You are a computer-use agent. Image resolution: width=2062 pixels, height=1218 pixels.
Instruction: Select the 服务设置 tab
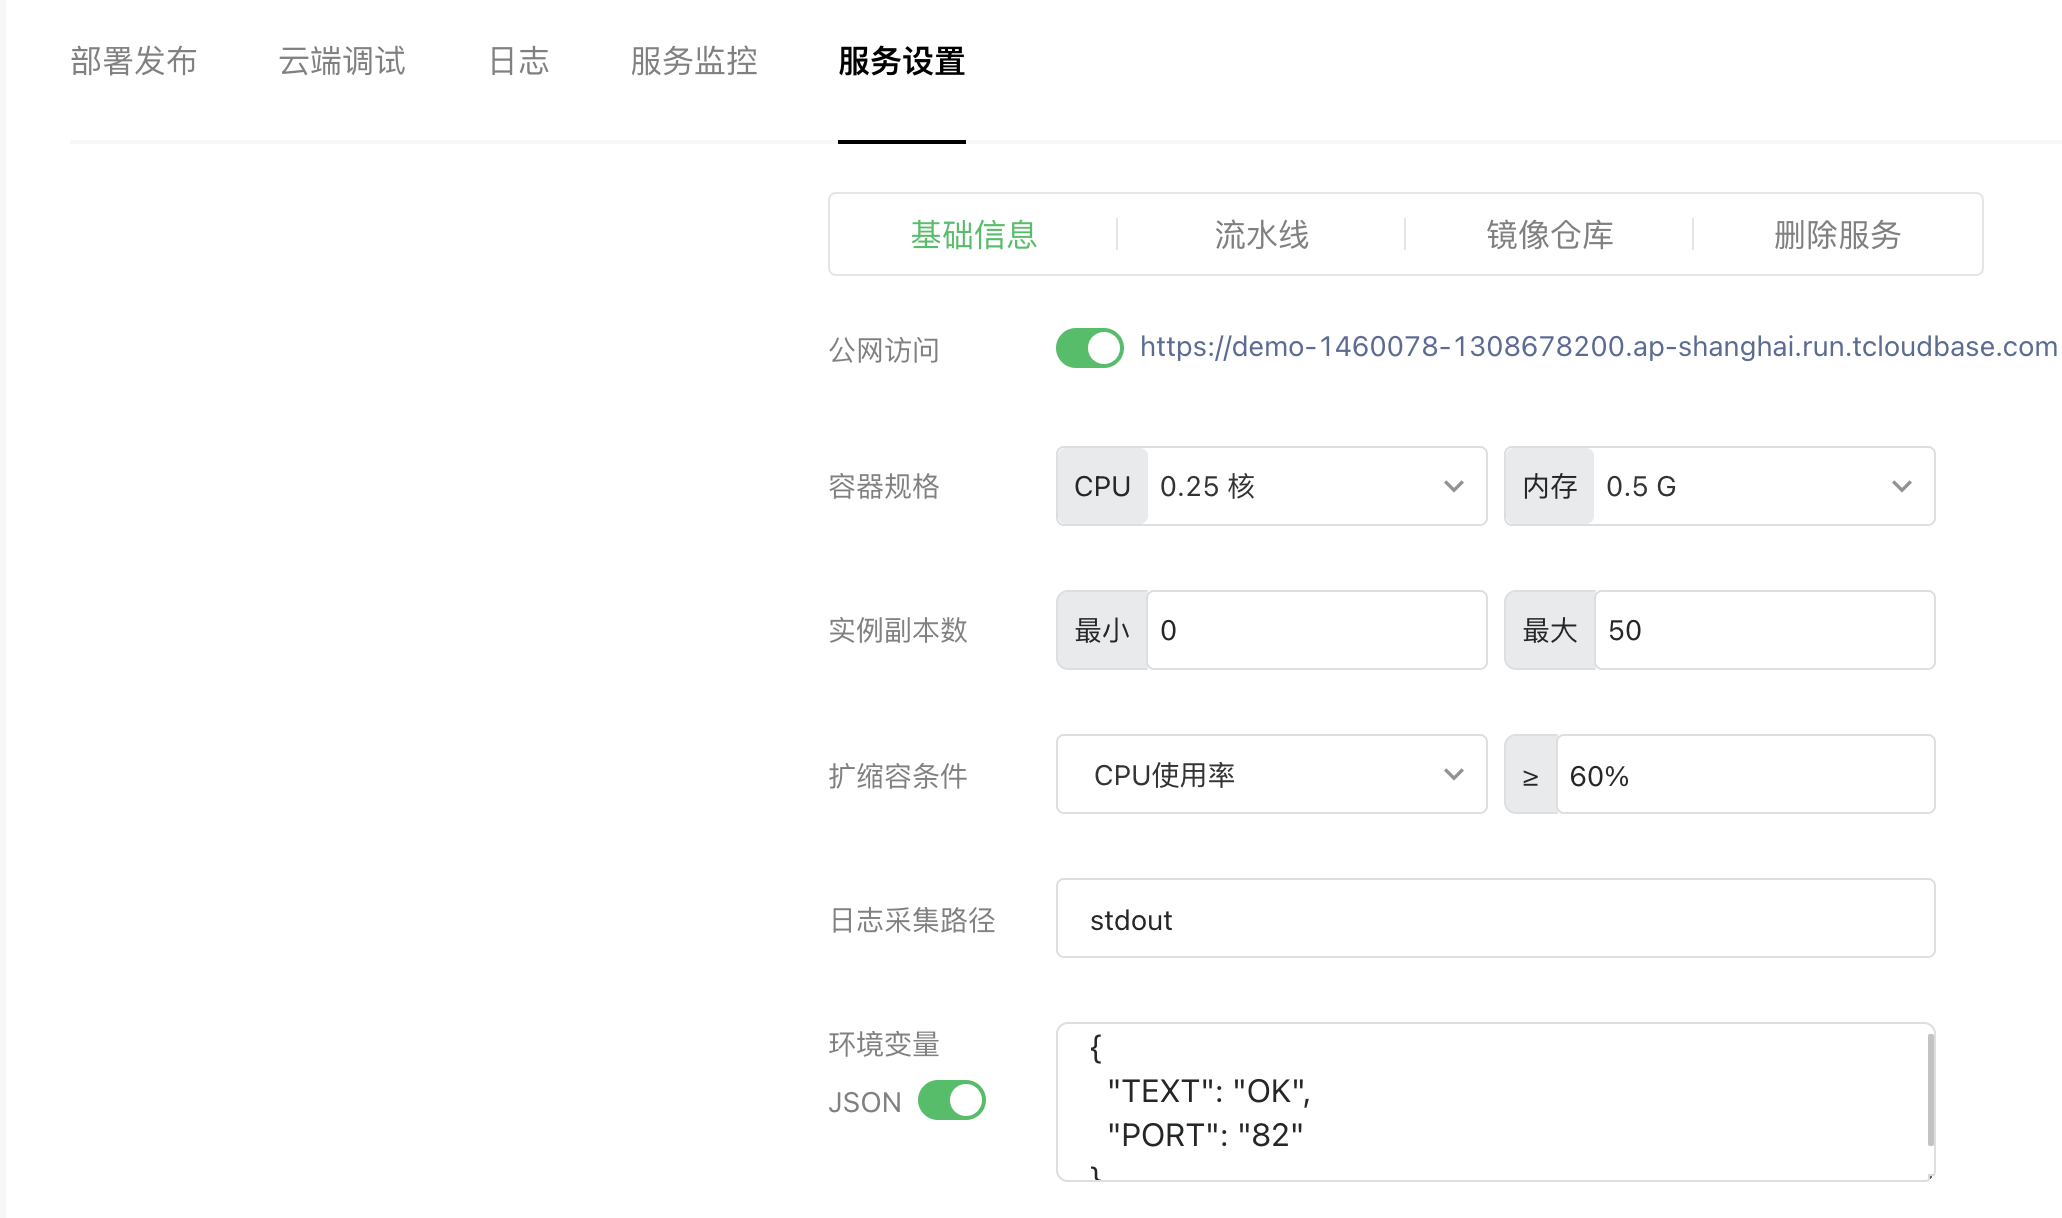point(901,61)
